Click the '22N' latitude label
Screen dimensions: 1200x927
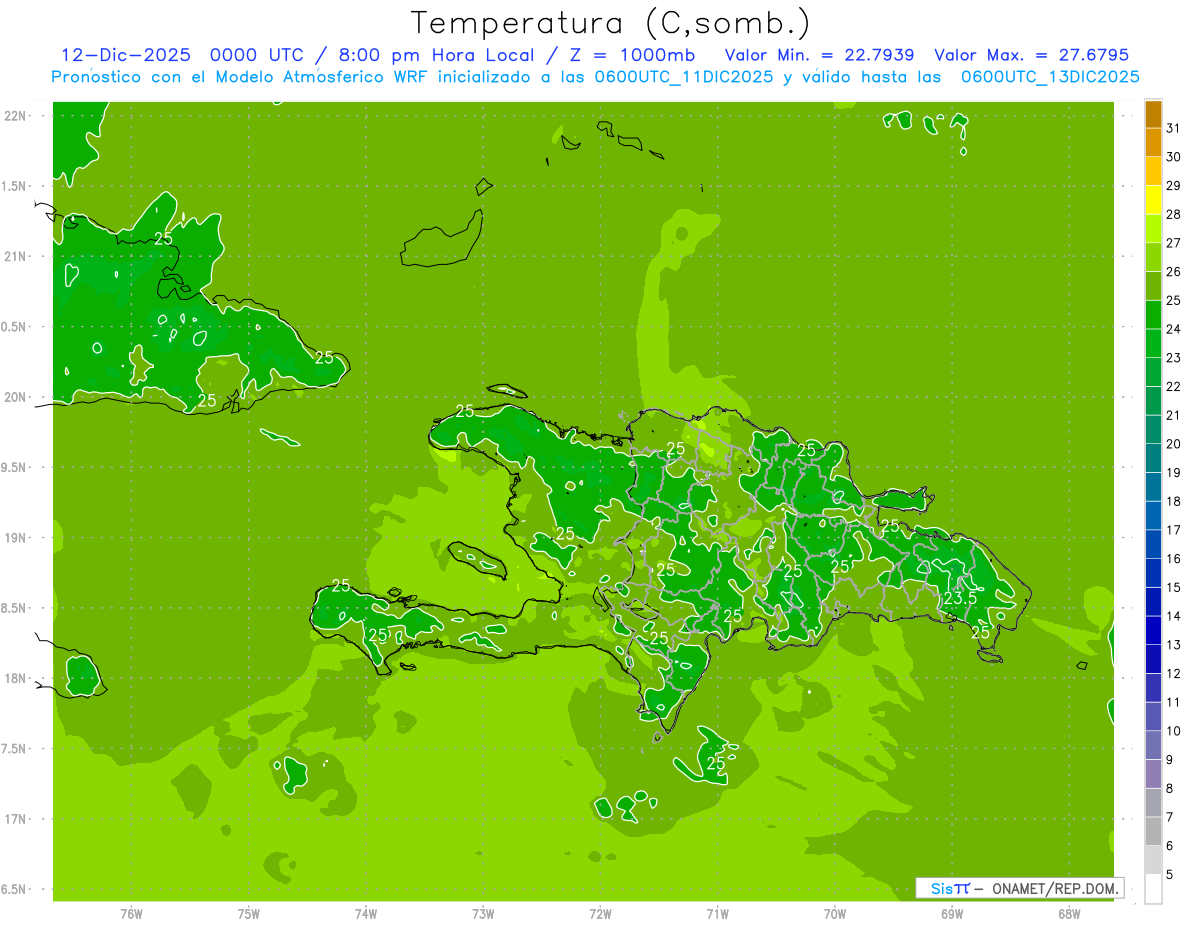click(x=13, y=115)
